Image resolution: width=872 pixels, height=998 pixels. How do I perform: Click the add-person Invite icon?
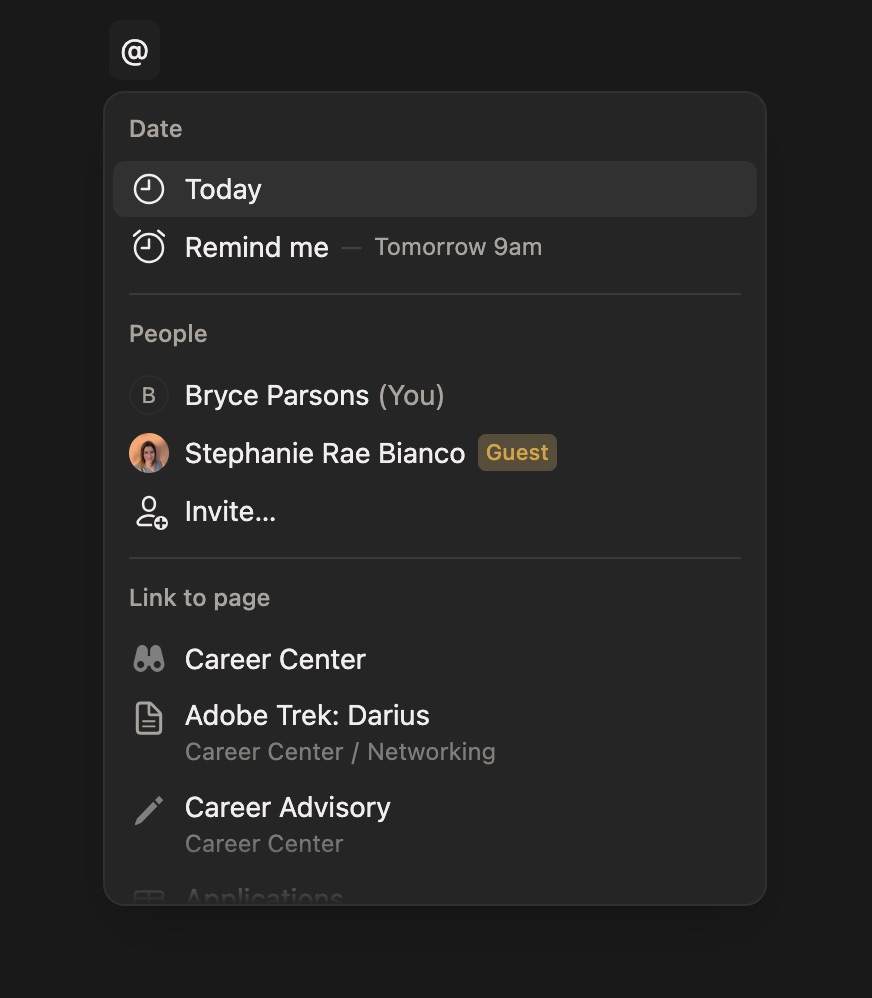pos(150,512)
